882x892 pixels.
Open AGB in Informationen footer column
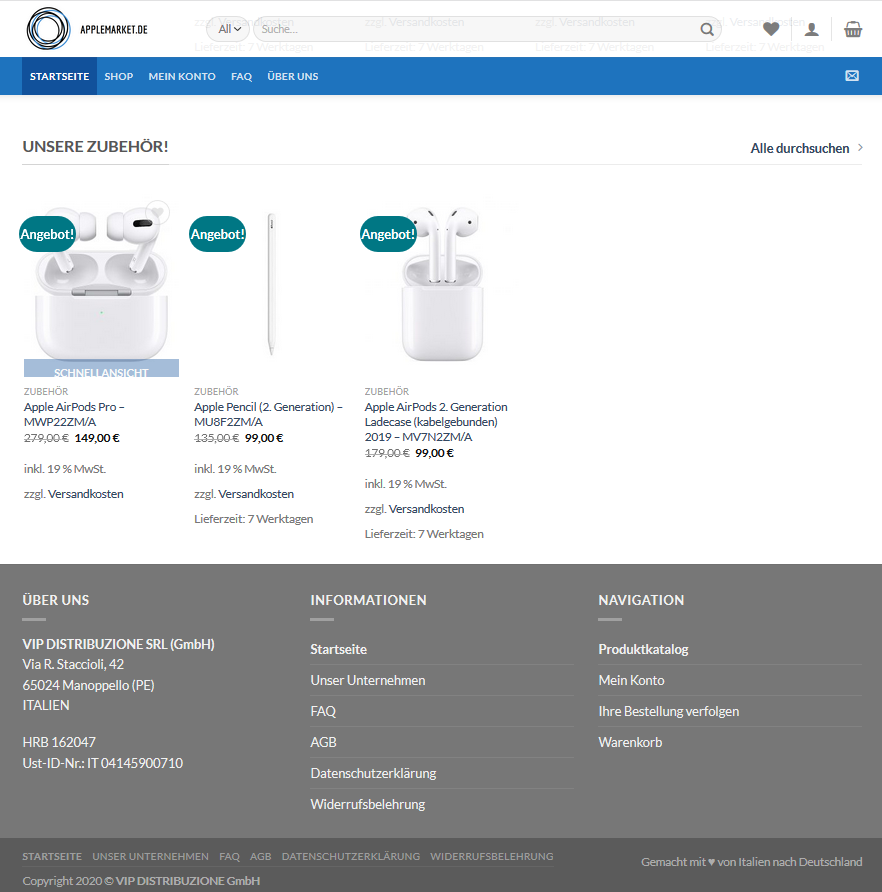pos(323,742)
